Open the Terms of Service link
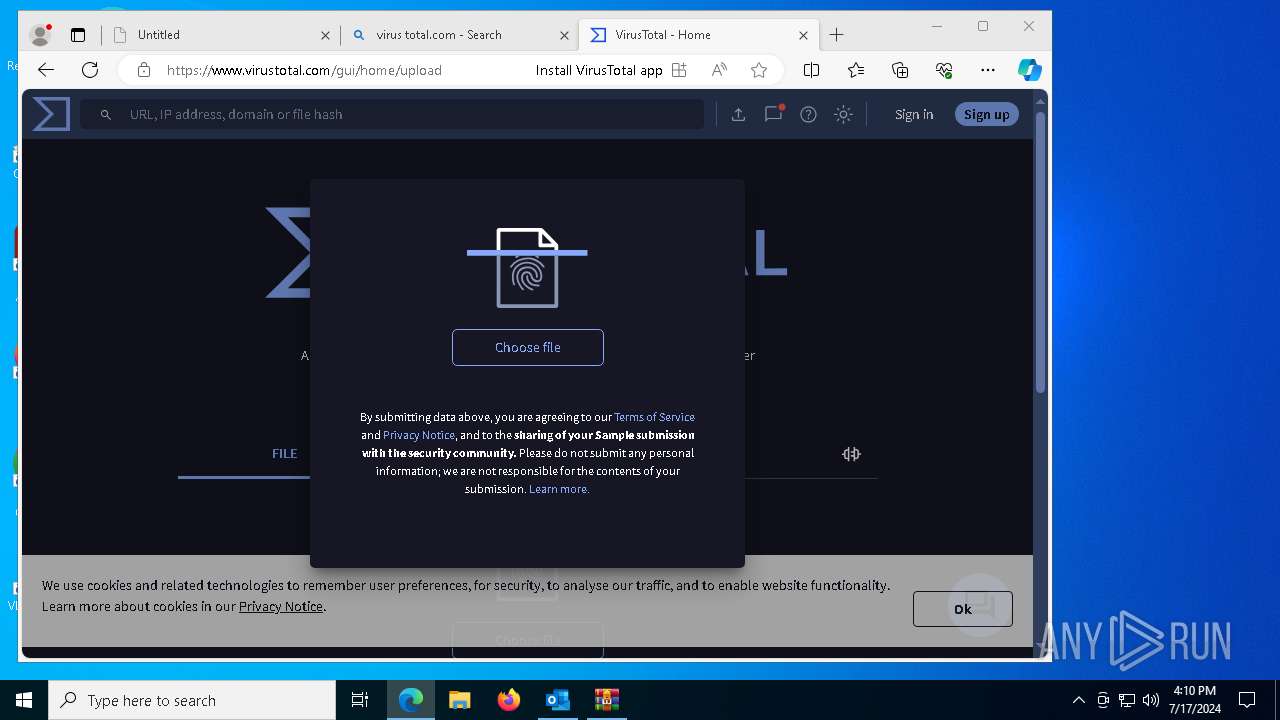Image resolution: width=1280 pixels, height=720 pixels. [x=654, y=417]
